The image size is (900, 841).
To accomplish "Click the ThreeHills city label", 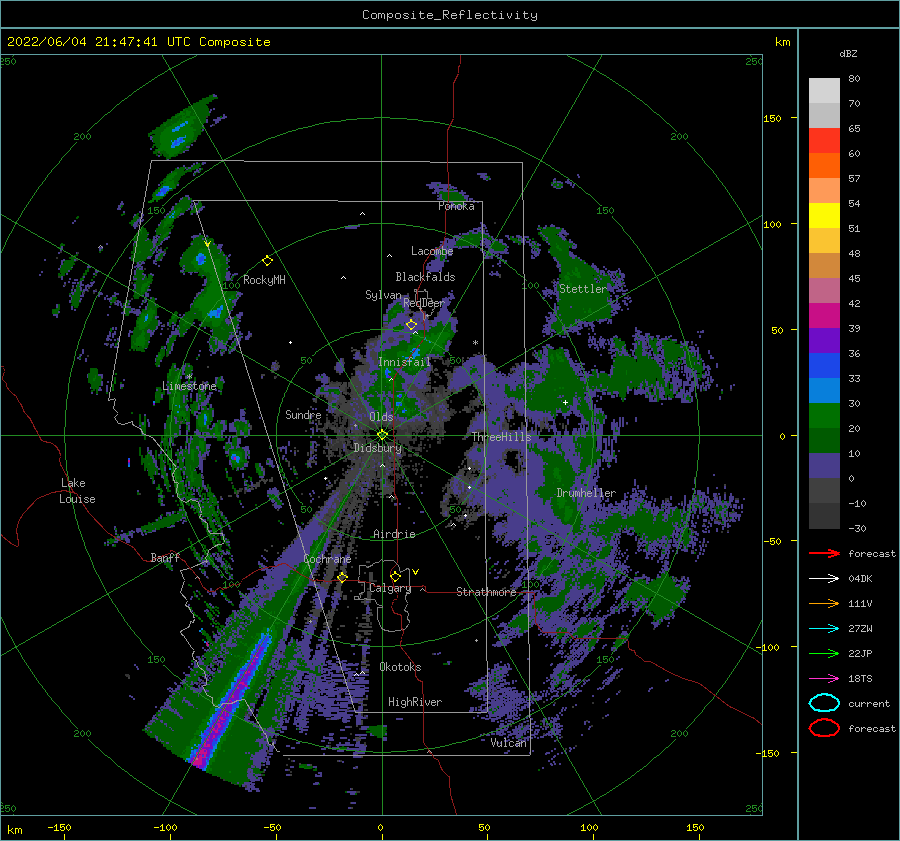I will click(502, 437).
